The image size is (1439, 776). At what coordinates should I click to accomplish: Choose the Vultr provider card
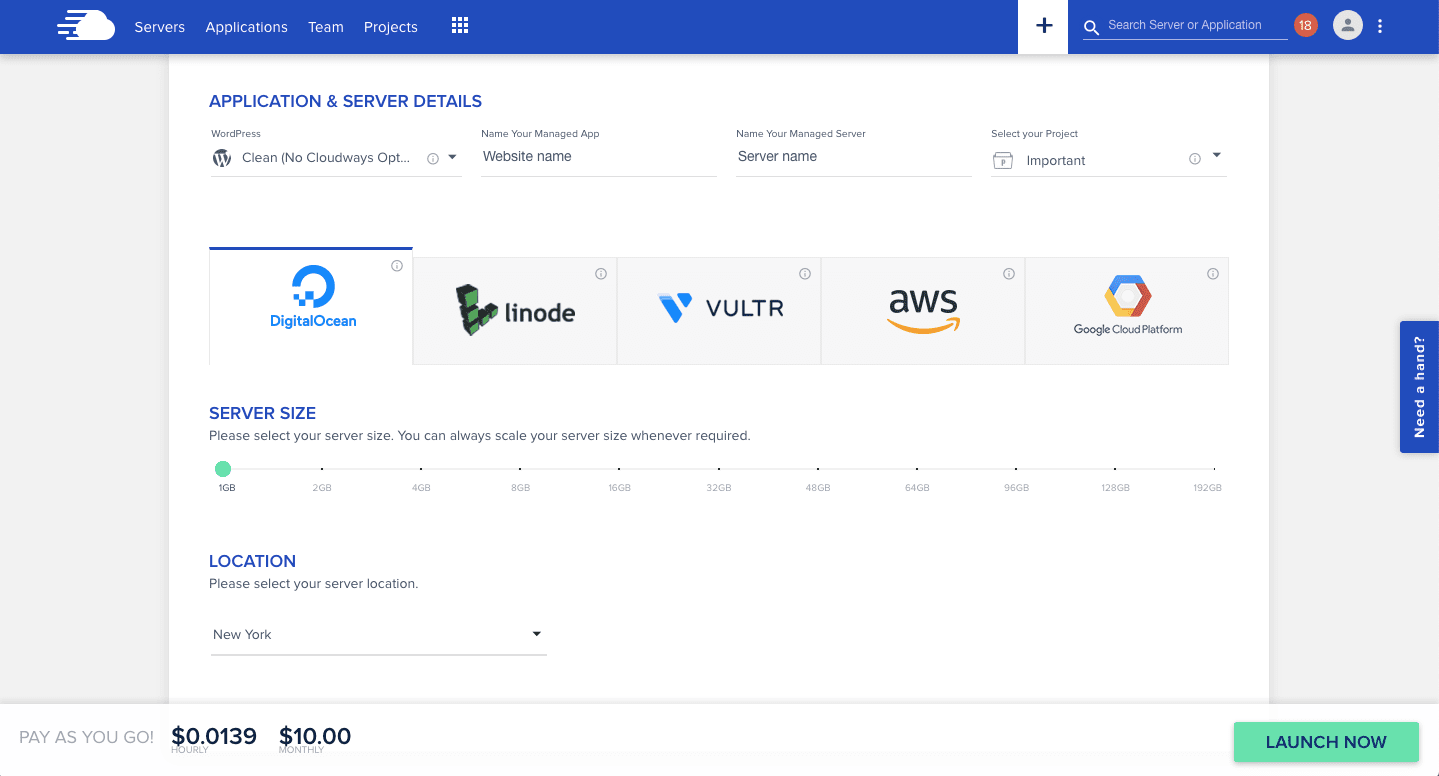click(x=719, y=309)
